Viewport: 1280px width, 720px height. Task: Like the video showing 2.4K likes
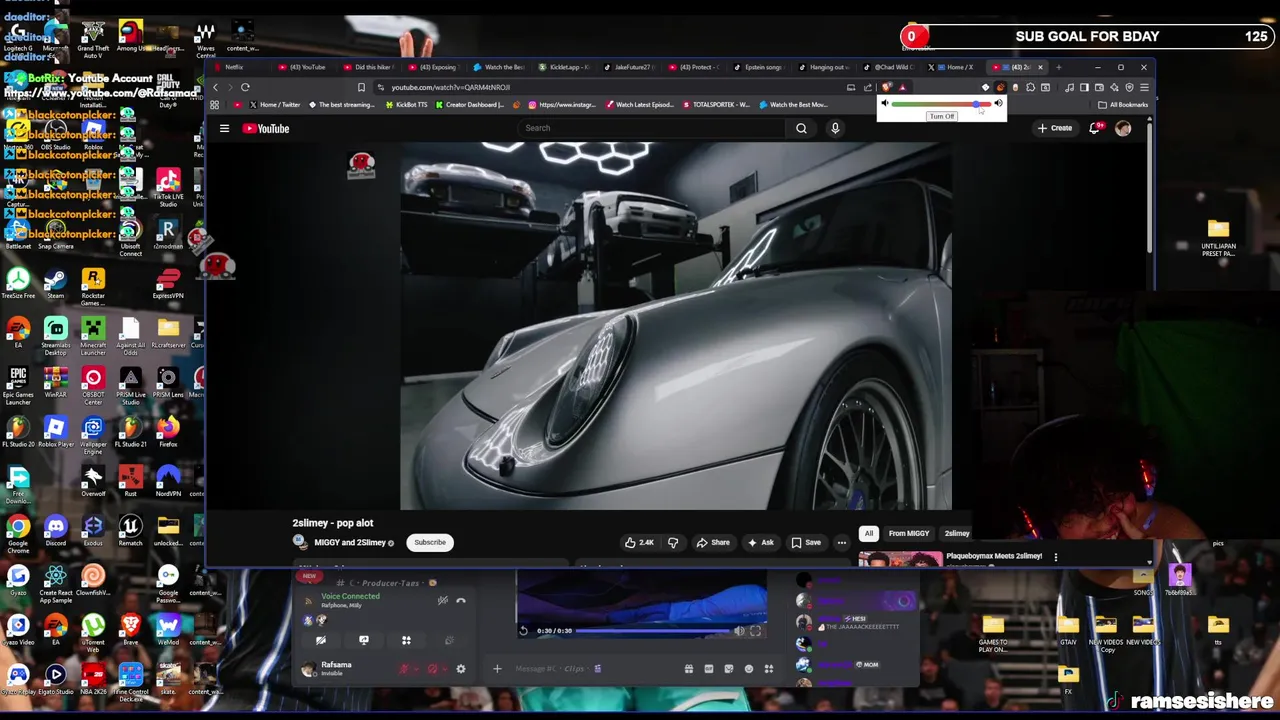[x=640, y=543]
